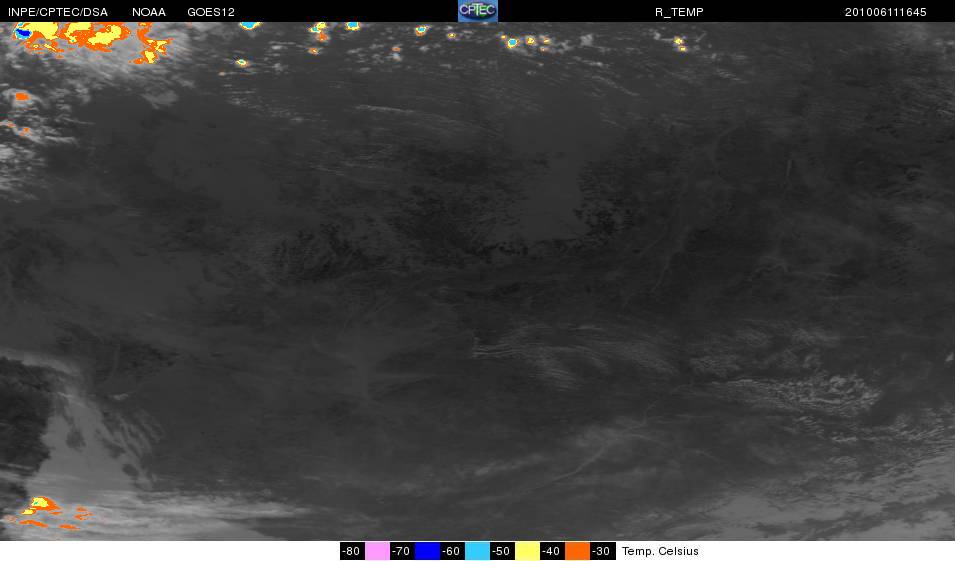Click the Temp. Celsius legend label
The width and height of the screenshot is (955, 561).
[x=660, y=551]
